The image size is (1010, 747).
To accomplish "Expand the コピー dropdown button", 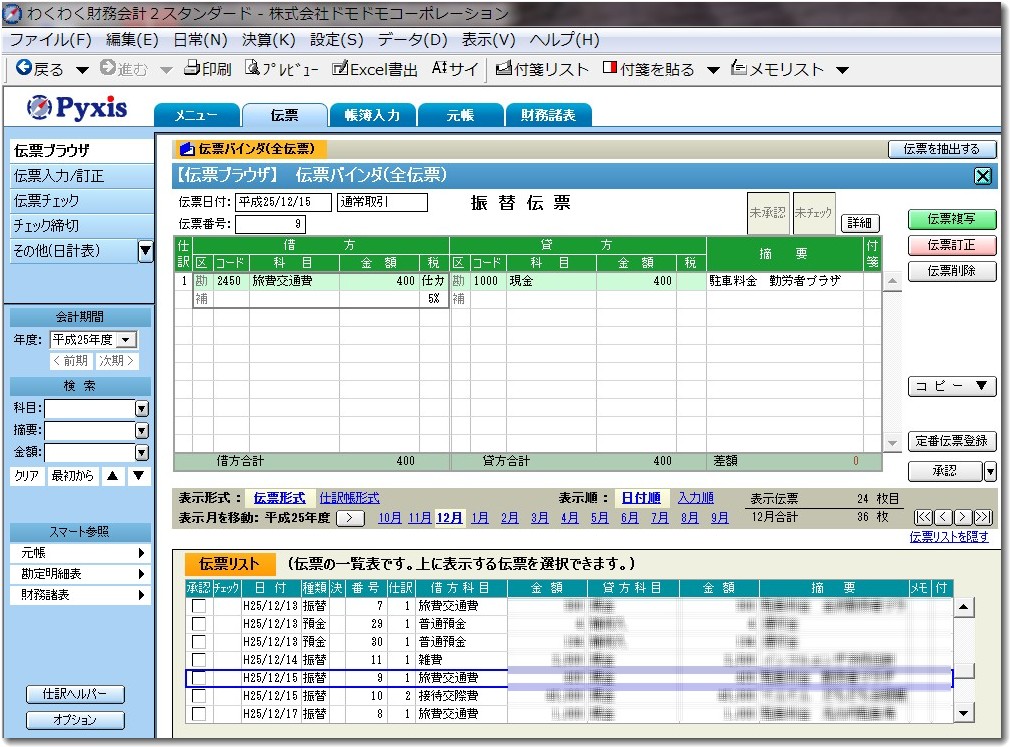I will point(952,386).
